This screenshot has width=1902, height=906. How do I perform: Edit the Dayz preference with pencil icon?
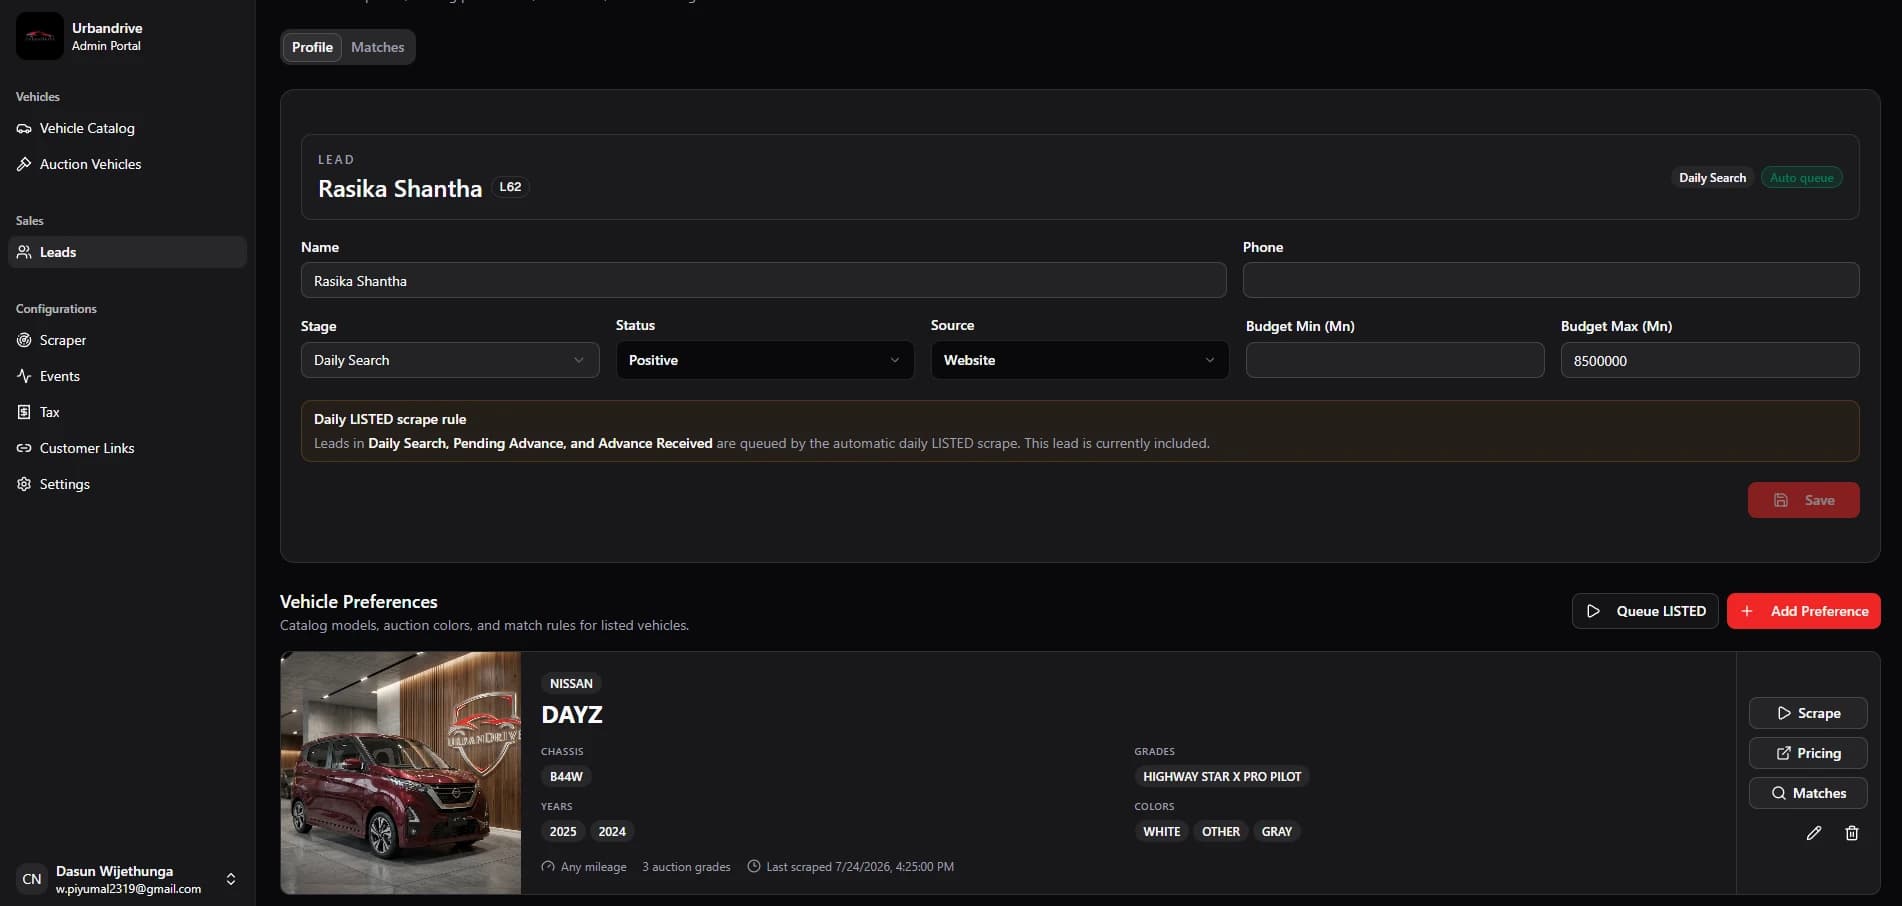[1814, 833]
